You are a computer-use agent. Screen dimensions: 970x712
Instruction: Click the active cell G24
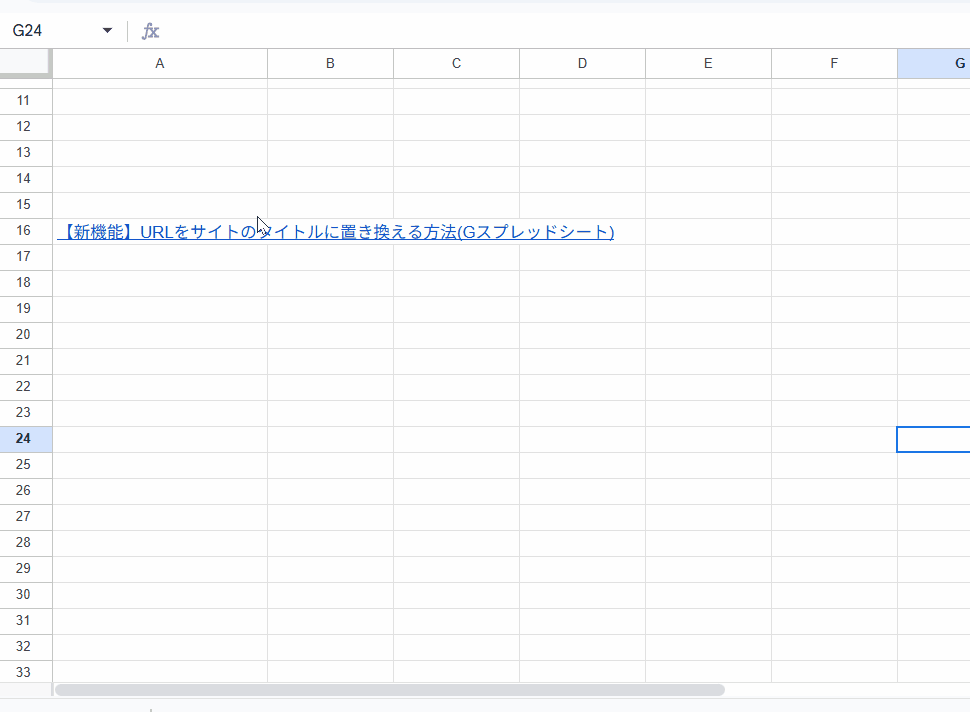click(x=934, y=439)
